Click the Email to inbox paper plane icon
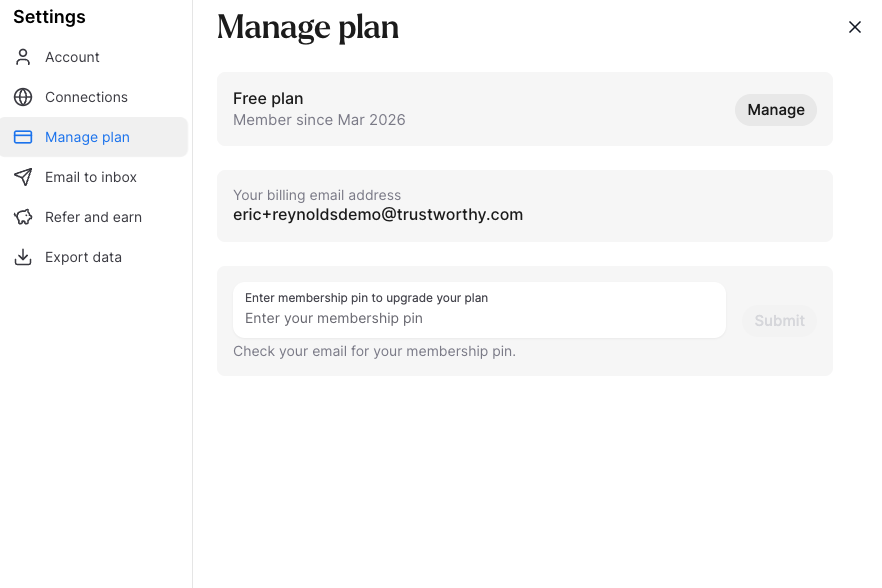 click(x=23, y=177)
